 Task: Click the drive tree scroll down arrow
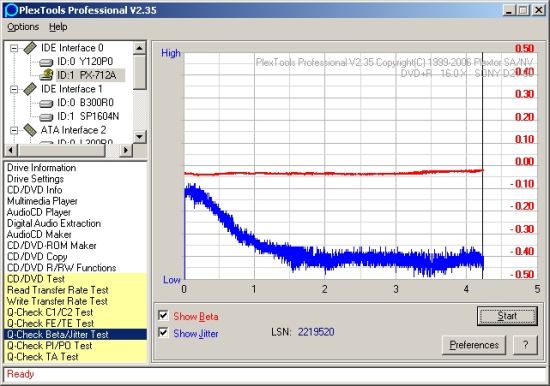click(140, 137)
